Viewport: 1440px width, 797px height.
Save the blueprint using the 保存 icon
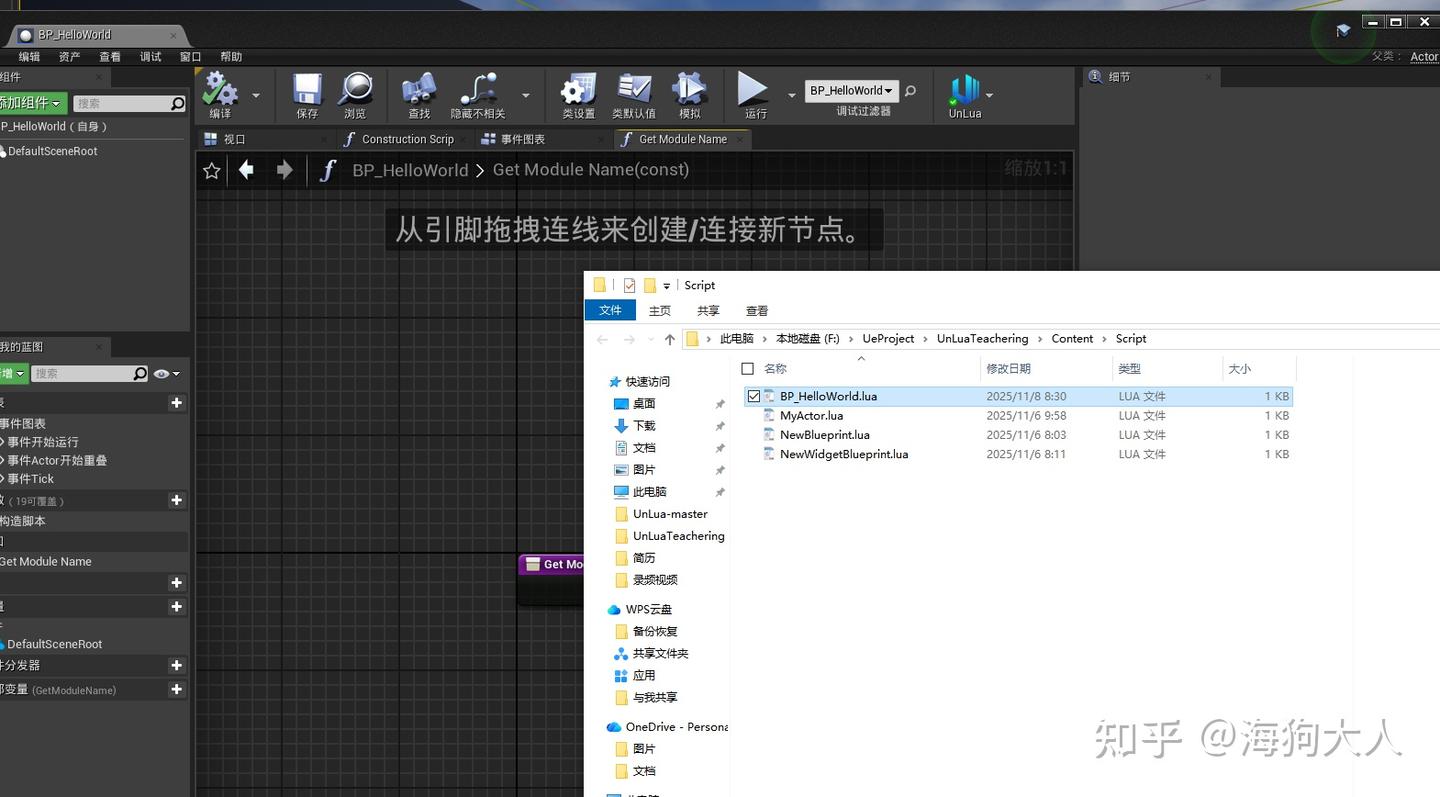coord(307,90)
